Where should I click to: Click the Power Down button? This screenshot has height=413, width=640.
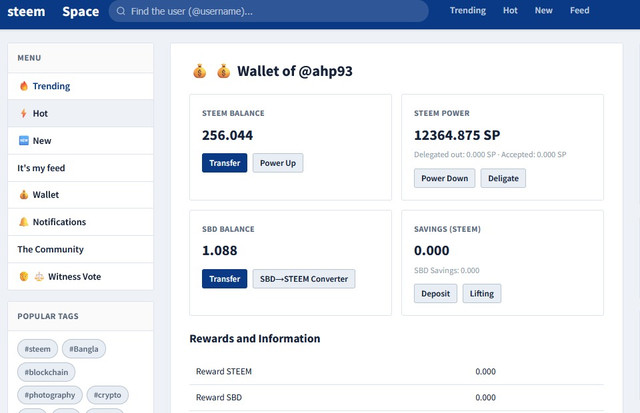coord(444,178)
